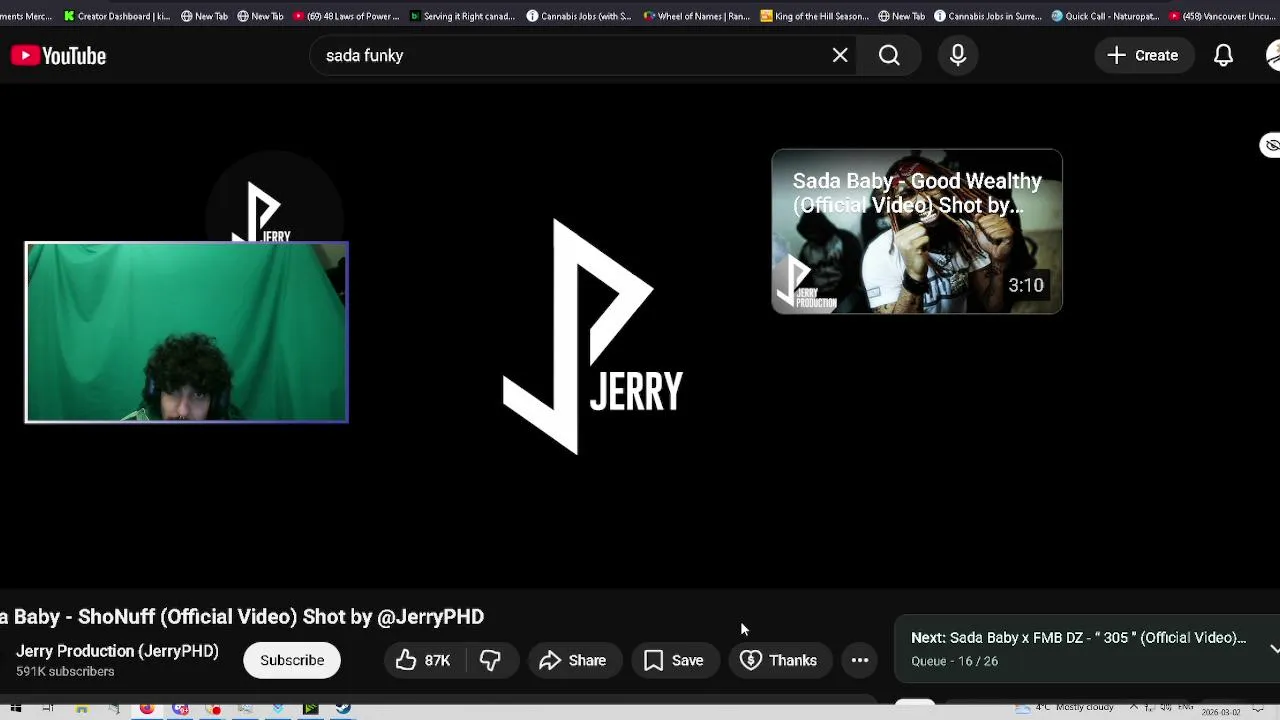Send a Thanks to the creator
Screen dimensions: 1280x720
tap(779, 660)
